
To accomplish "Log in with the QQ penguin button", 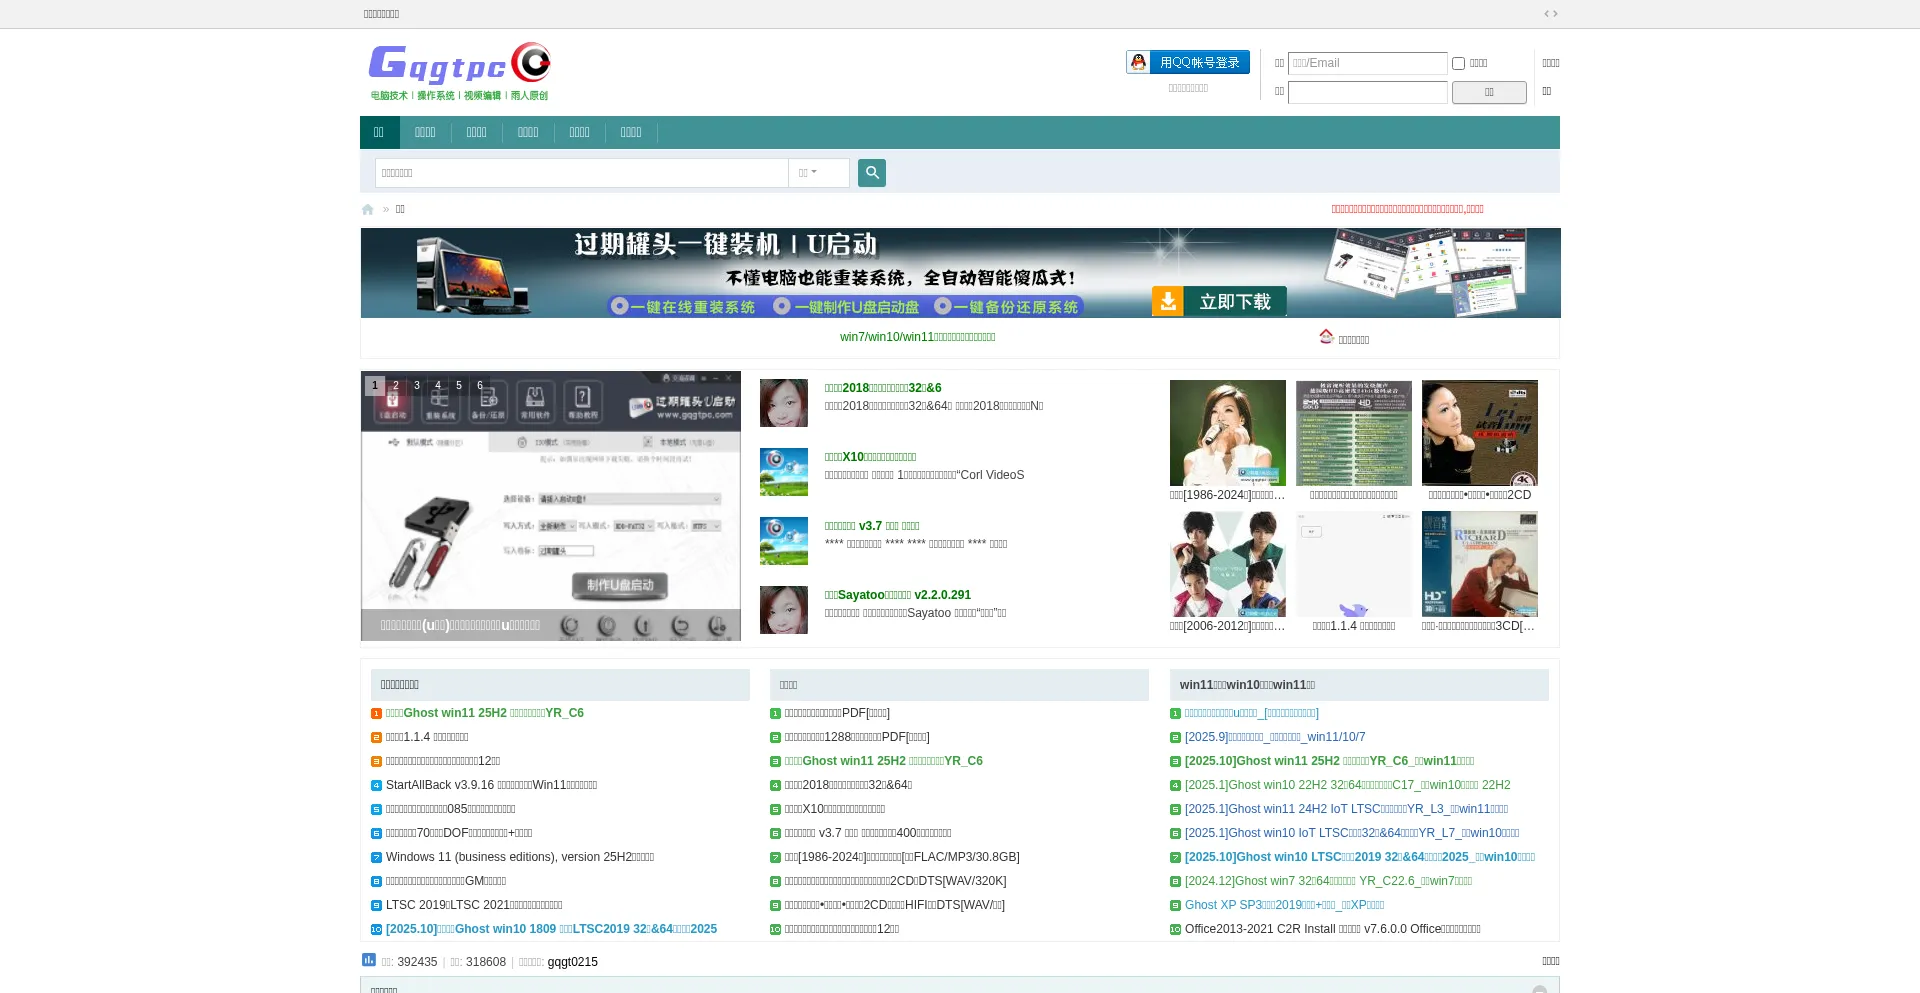I will click(1188, 62).
